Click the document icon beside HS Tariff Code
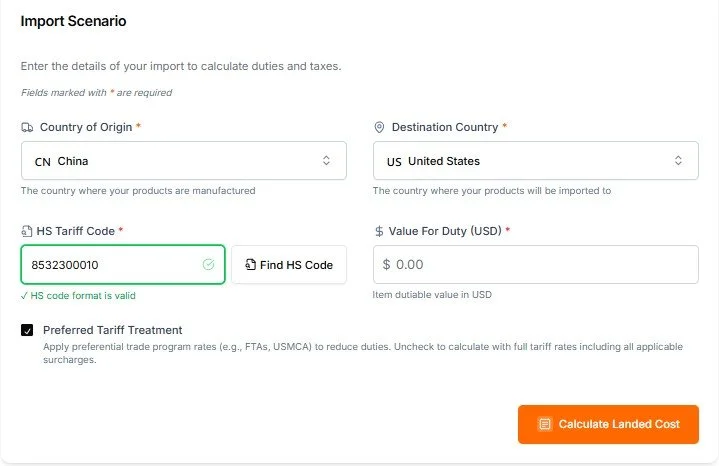 [27, 231]
